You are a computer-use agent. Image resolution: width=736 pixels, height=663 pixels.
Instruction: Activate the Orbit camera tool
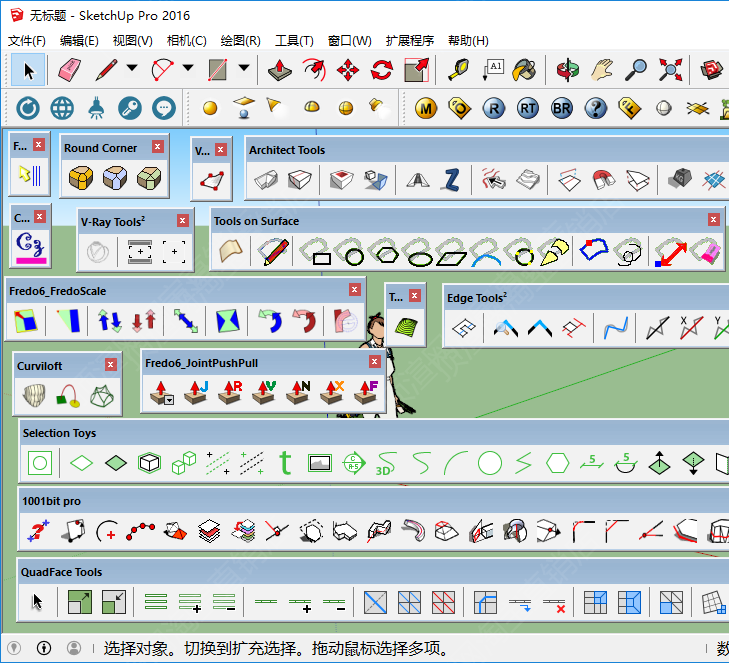click(567, 70)
